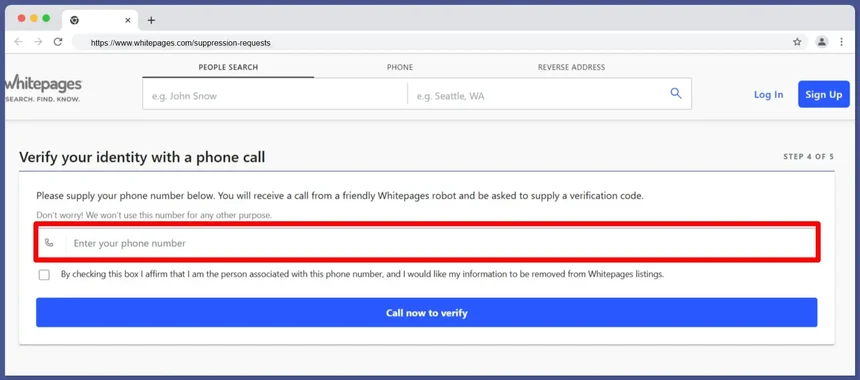Bookmark page with the star icon
This screenshot has width=860, height=380.
click(797, 42)
